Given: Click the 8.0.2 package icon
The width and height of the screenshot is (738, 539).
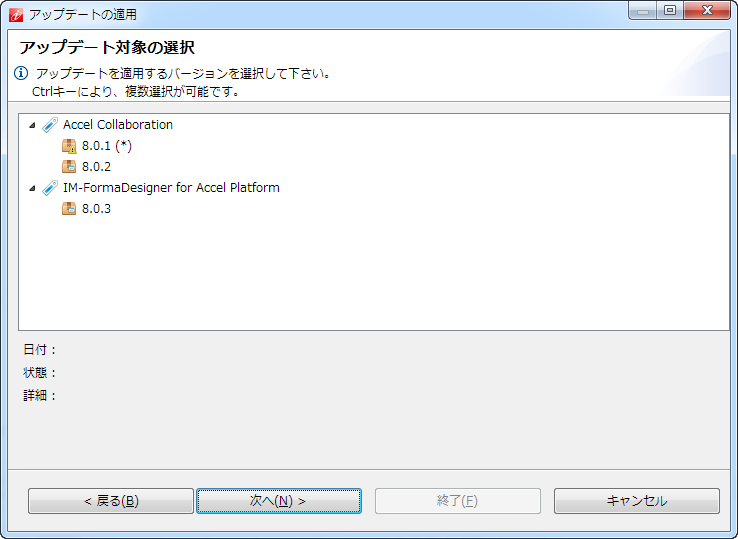Looking at the screenshot, I should click(69, 167).
